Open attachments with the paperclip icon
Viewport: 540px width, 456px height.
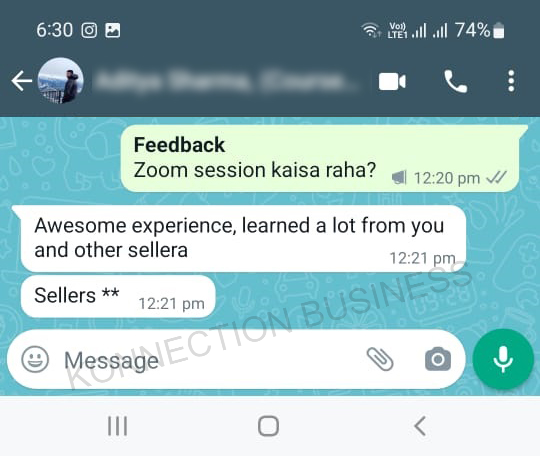(380, 359)
